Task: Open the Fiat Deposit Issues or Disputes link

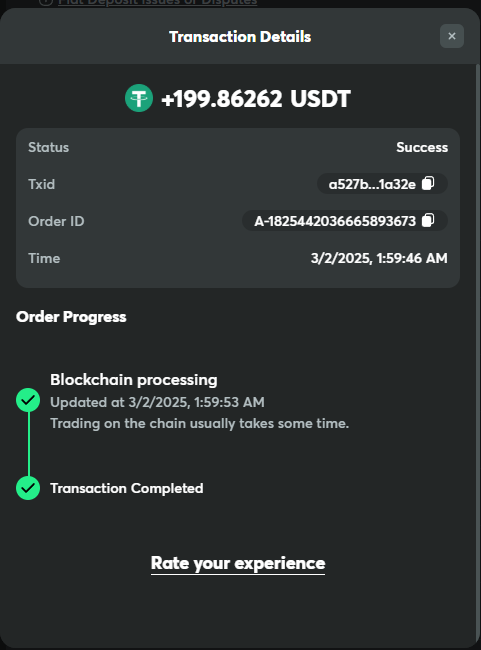Action: point(158,2)
